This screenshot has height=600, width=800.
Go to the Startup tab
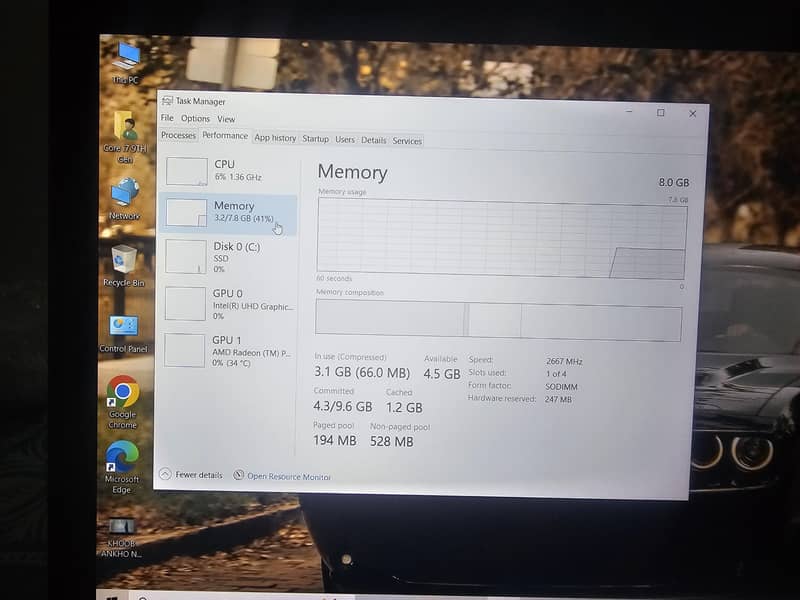pyautogui.click(x=315, y=139)
